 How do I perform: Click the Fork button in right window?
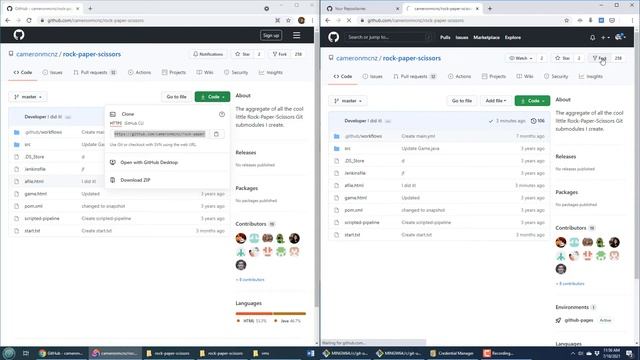click(599, 58)
